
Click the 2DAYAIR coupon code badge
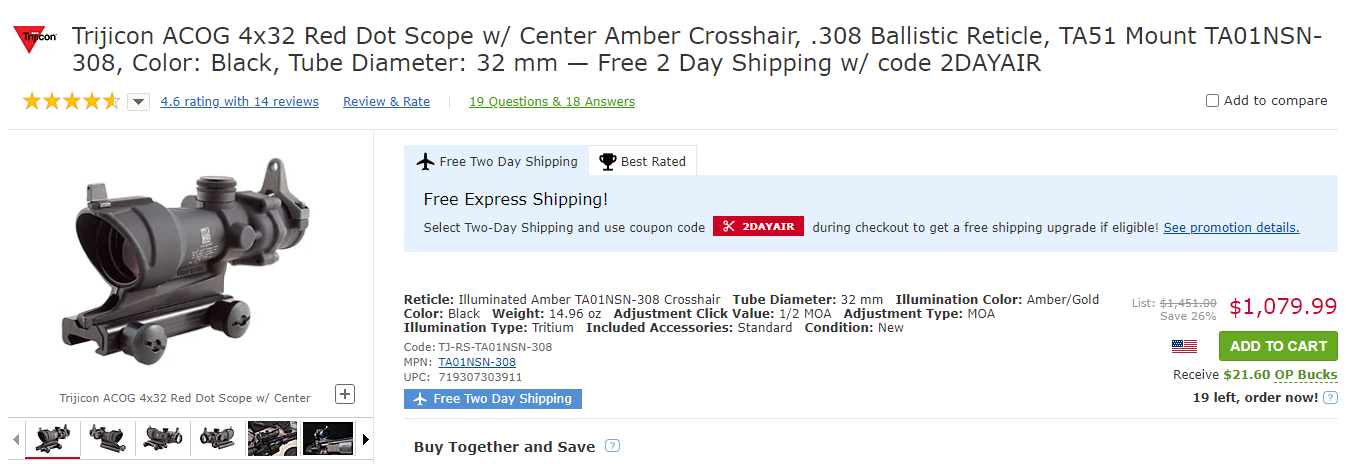pos(758,227)
